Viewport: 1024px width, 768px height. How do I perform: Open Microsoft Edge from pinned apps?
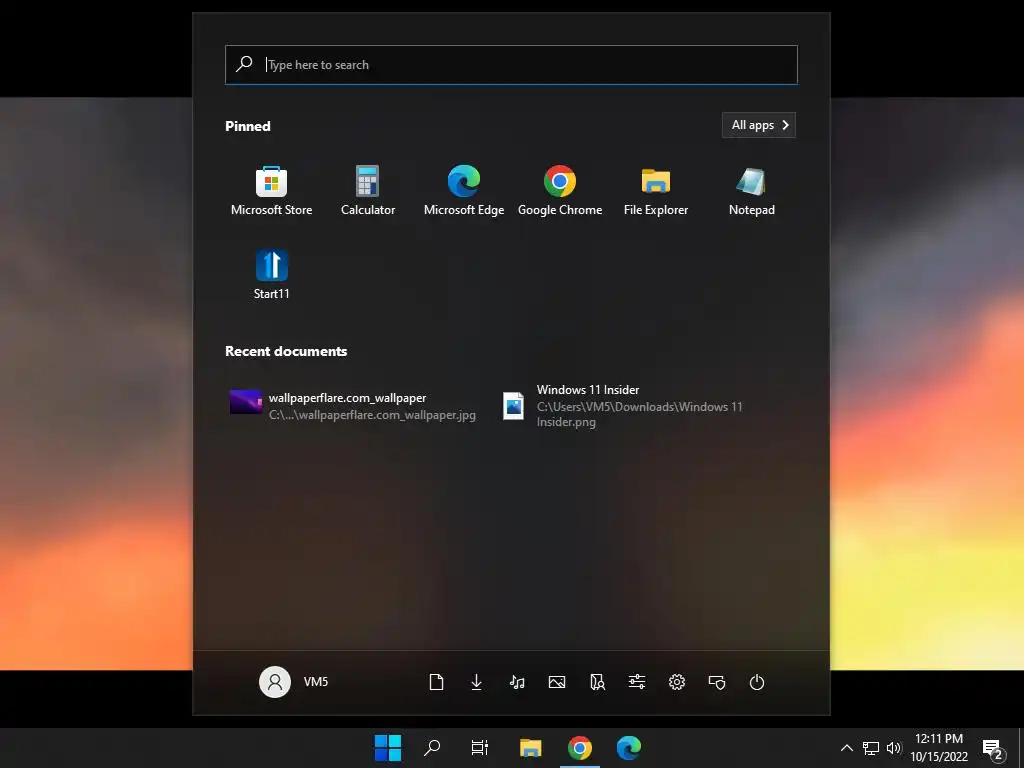click(x=464, y=191)
